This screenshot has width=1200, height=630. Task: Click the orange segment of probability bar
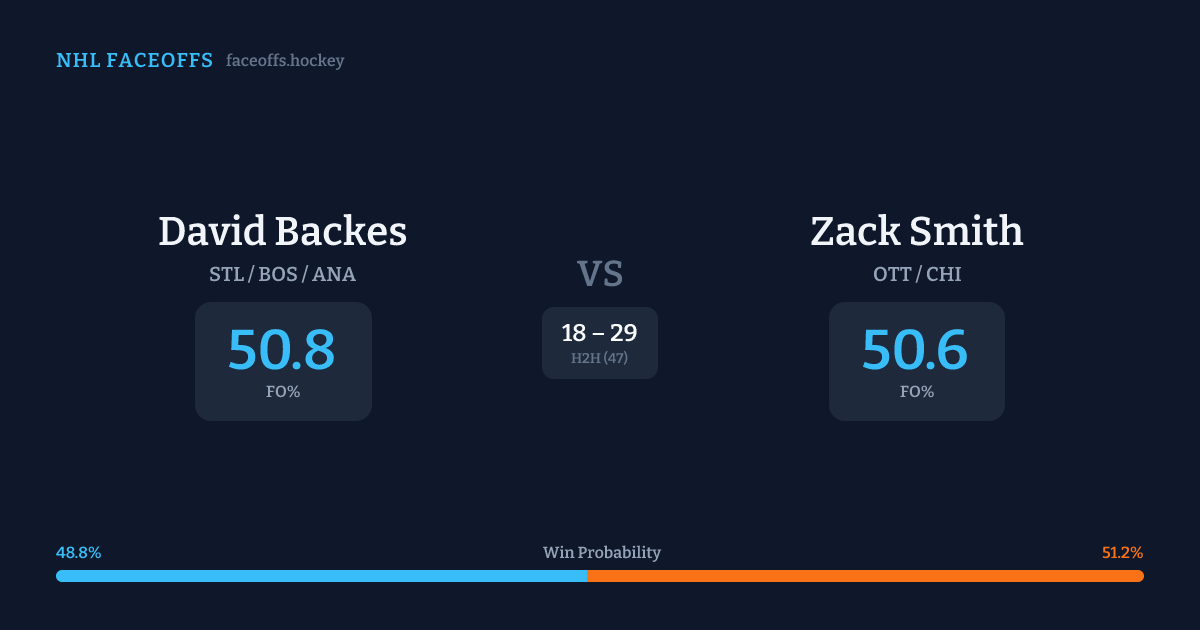pos(865,576)
